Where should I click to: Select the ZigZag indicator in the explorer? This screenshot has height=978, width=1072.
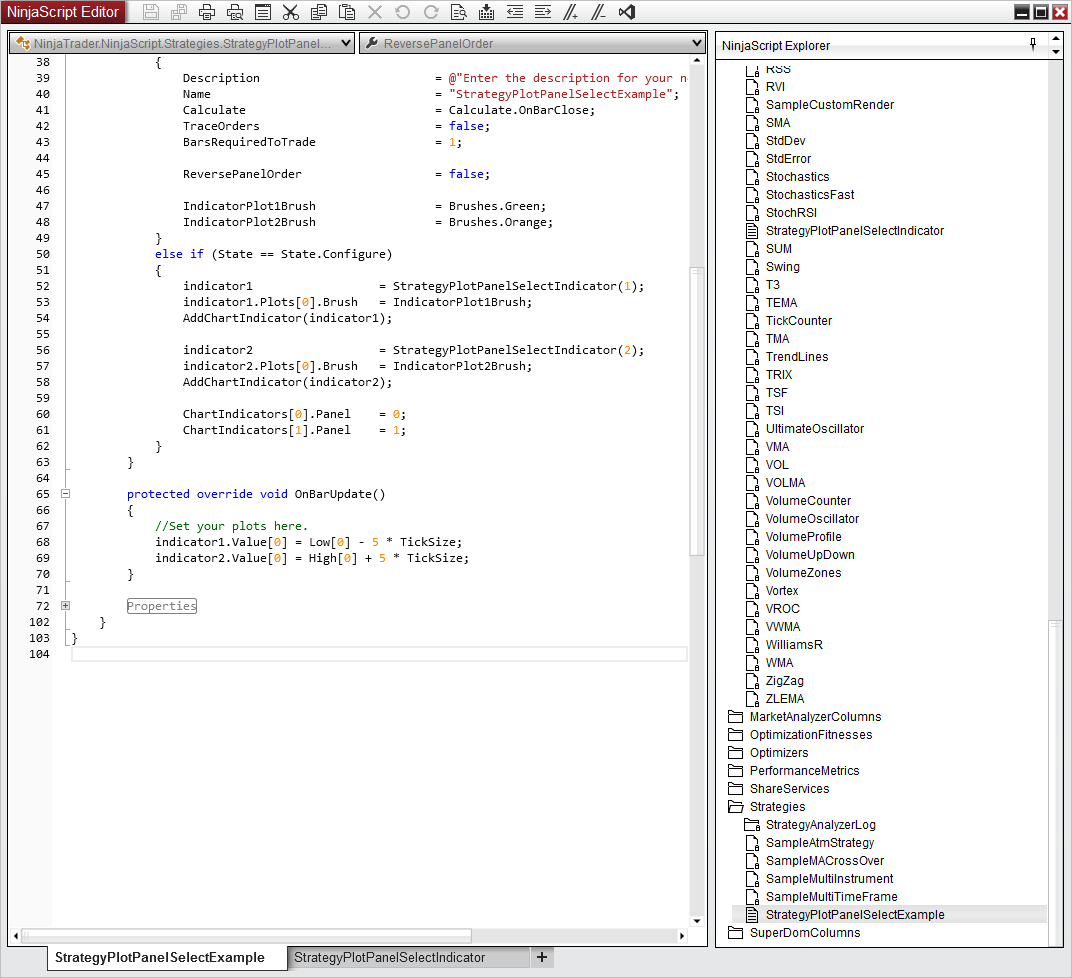coord(784,680)
